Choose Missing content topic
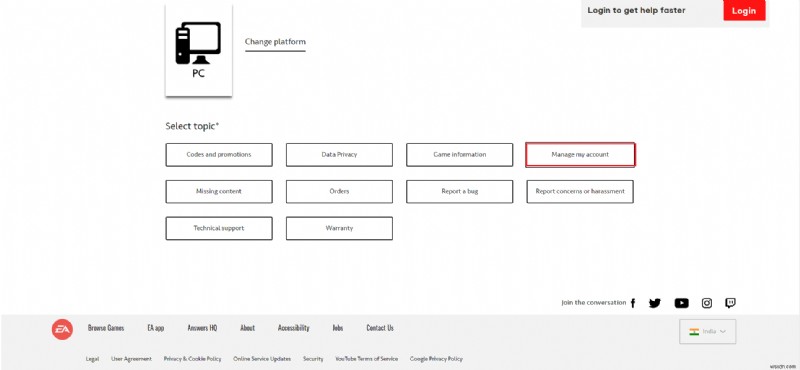 click(x=219, y=191)
